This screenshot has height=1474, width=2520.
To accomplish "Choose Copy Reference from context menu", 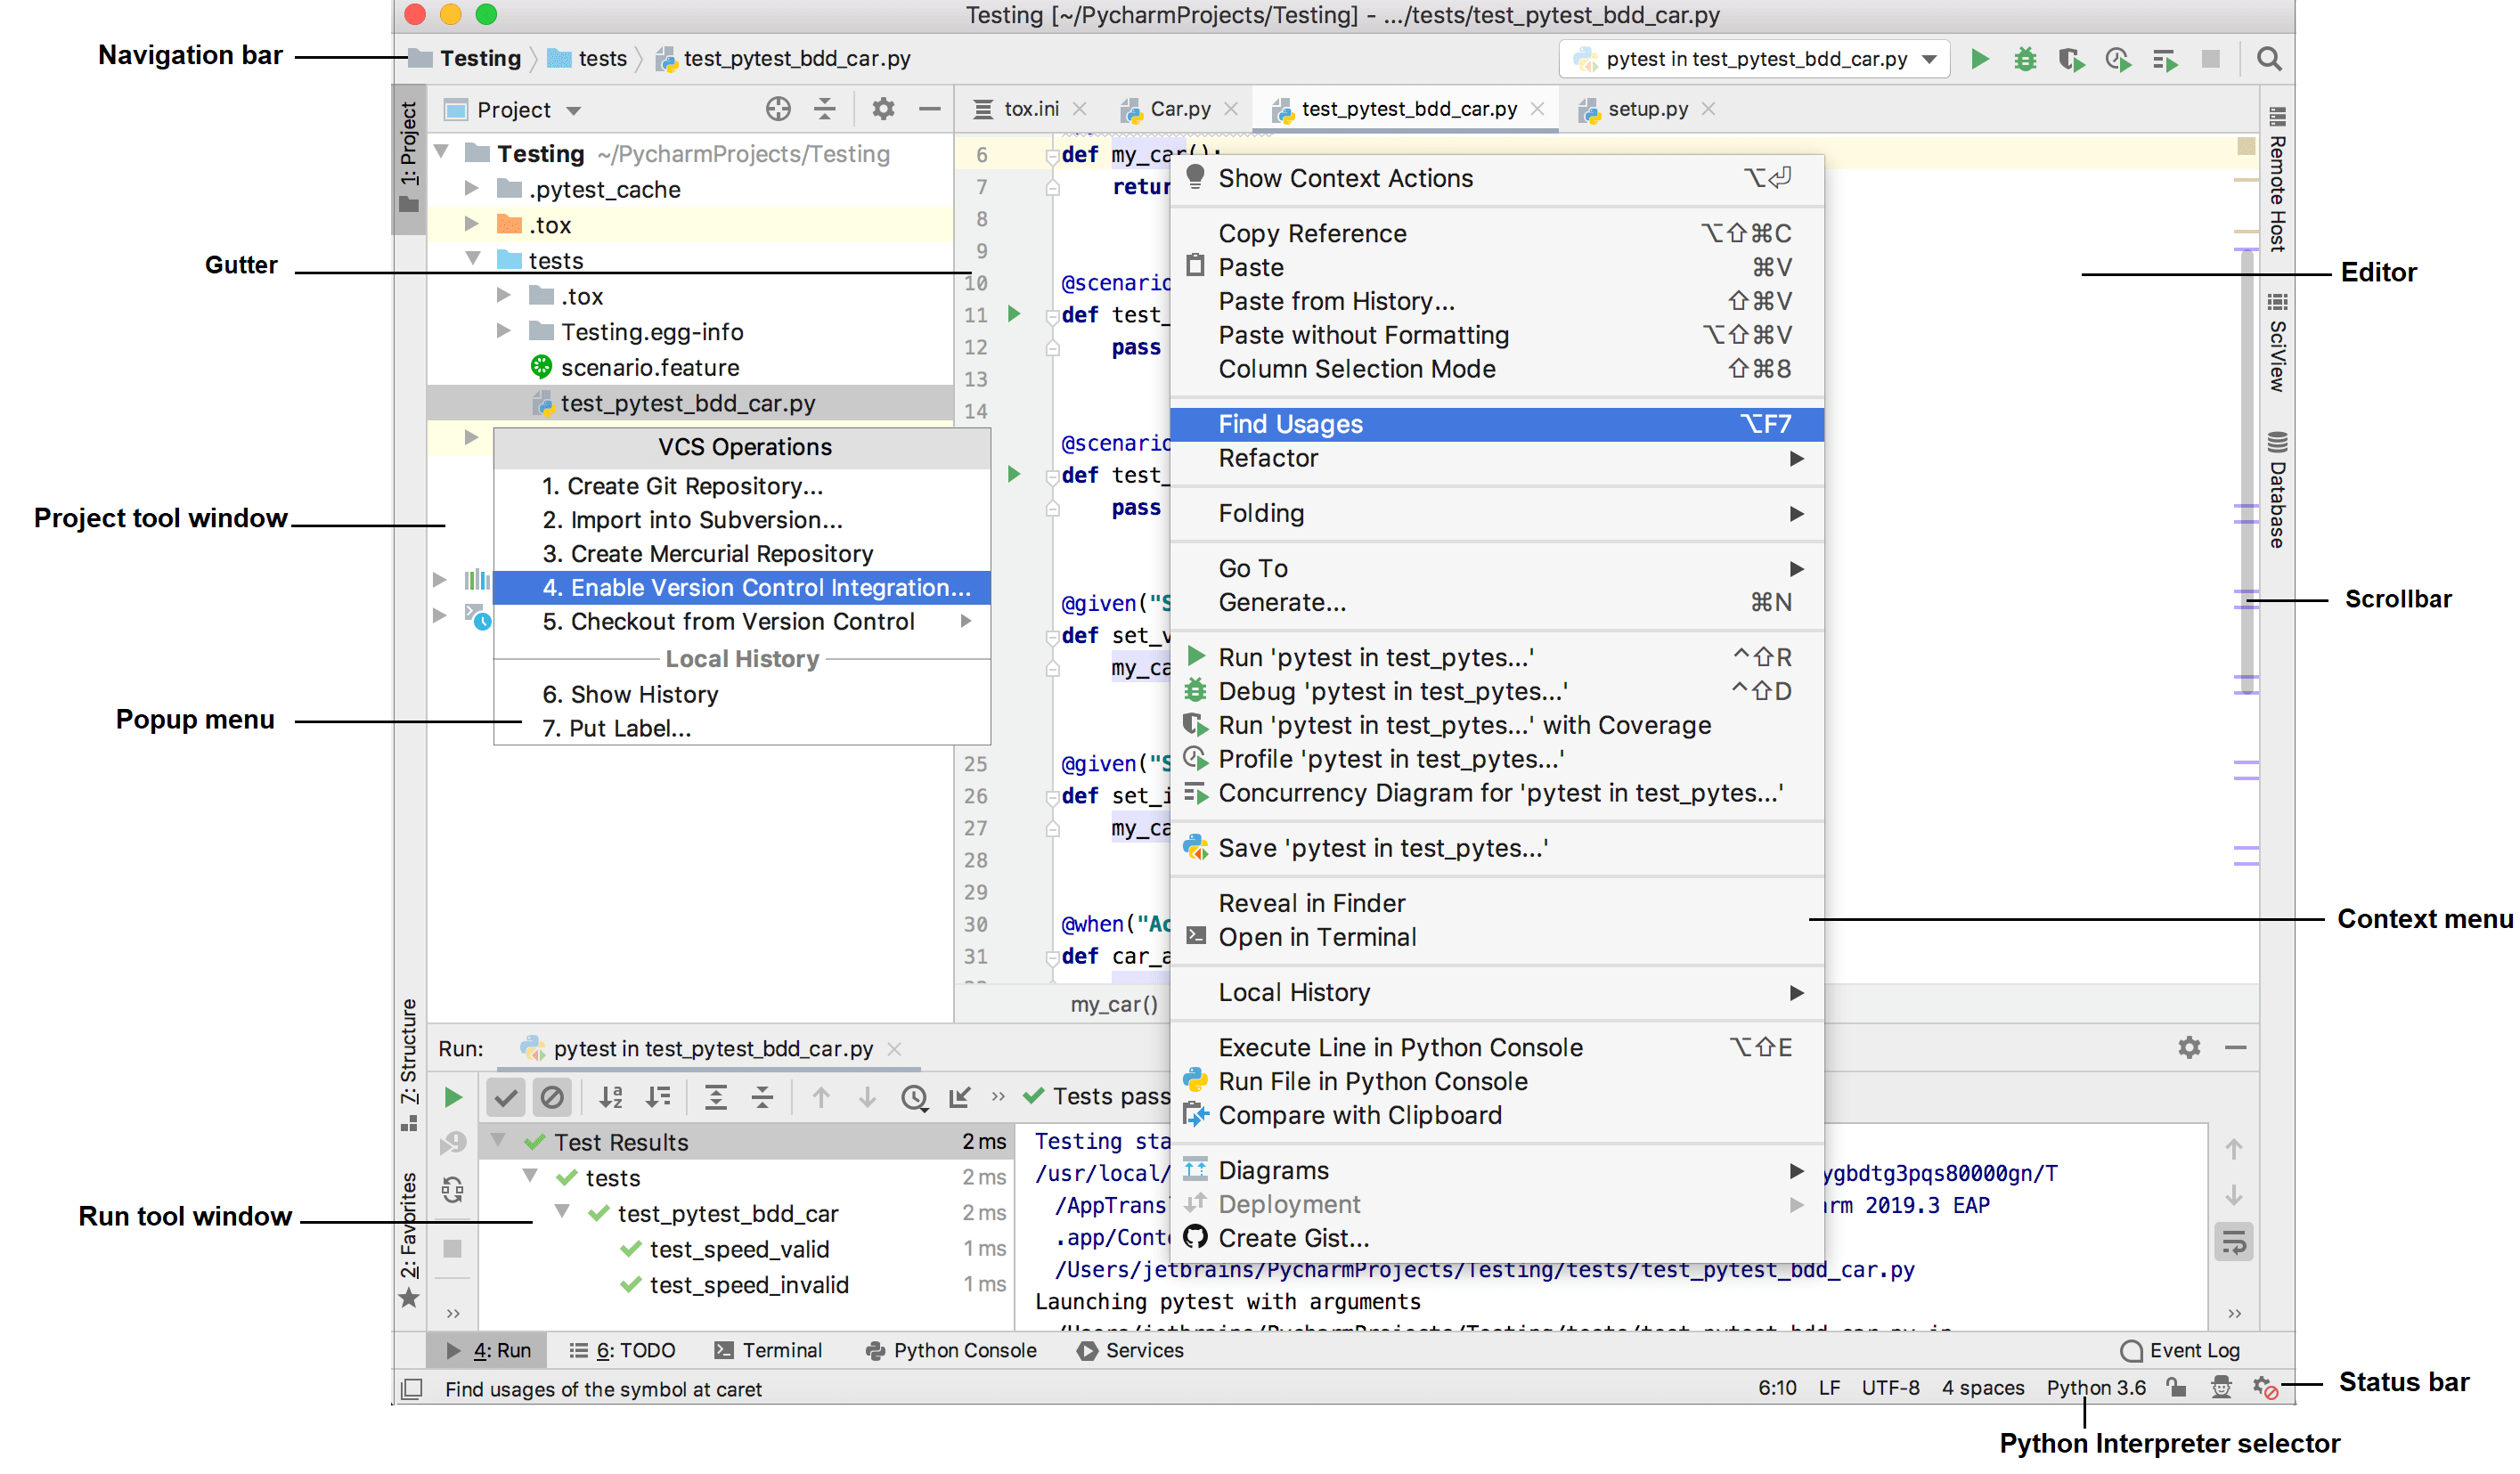I will coord(1496,233).
